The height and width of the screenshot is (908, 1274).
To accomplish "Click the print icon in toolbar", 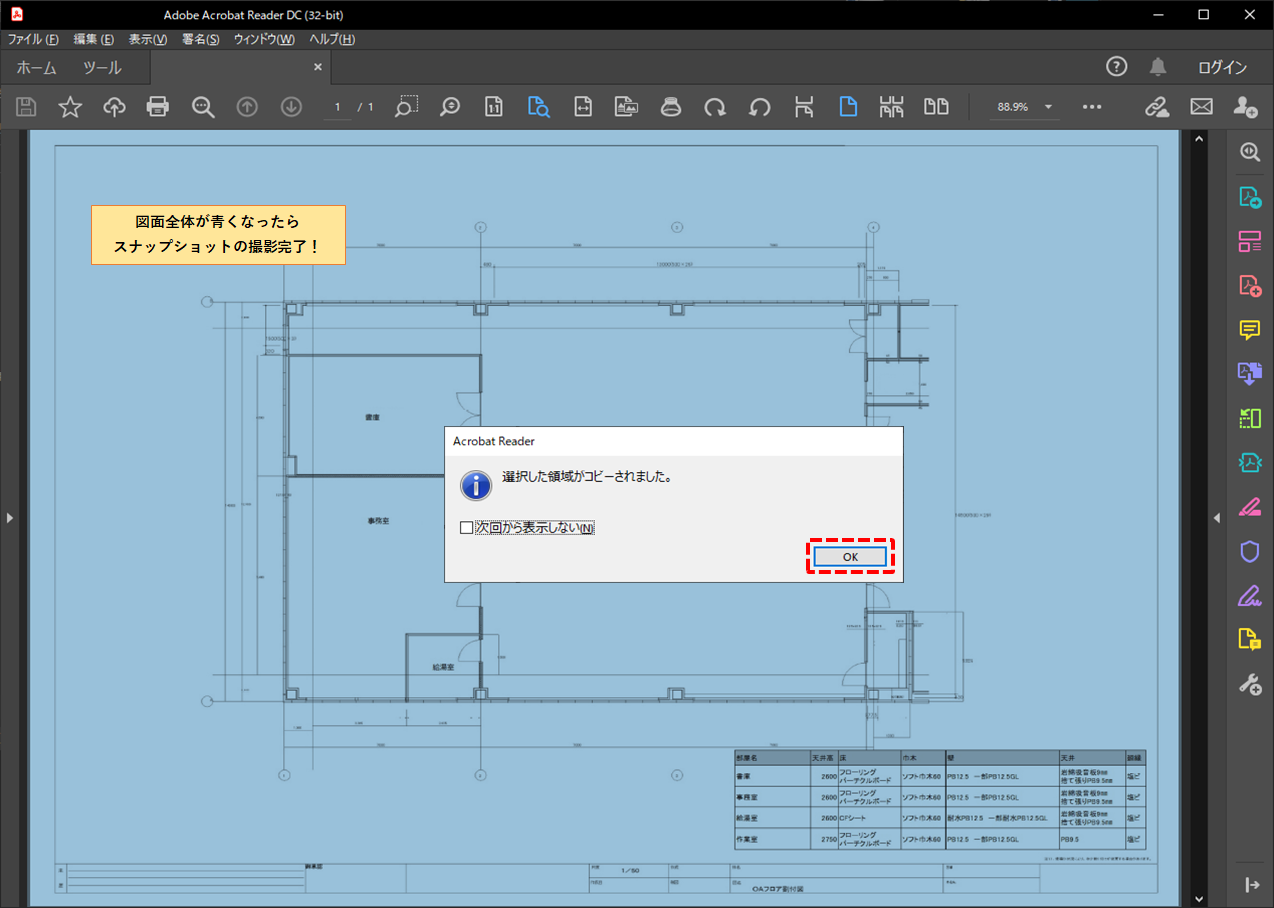I will (x=158, y=107).
